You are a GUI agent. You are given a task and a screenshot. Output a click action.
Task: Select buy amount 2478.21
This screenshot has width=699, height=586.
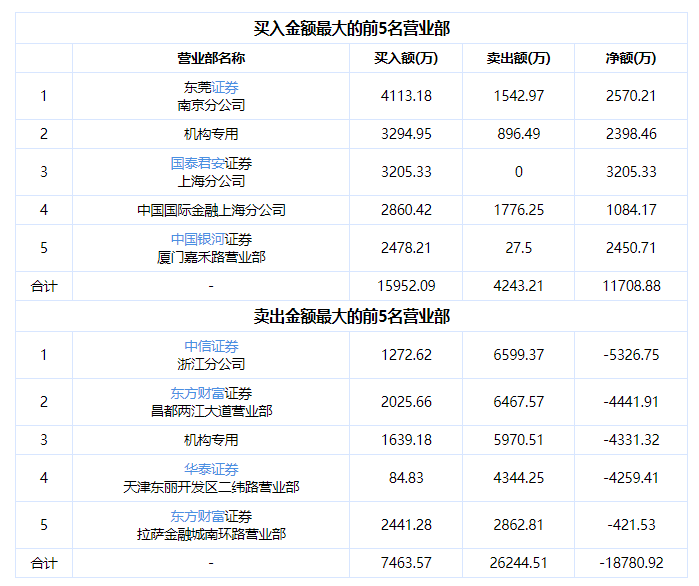(406, 248)
